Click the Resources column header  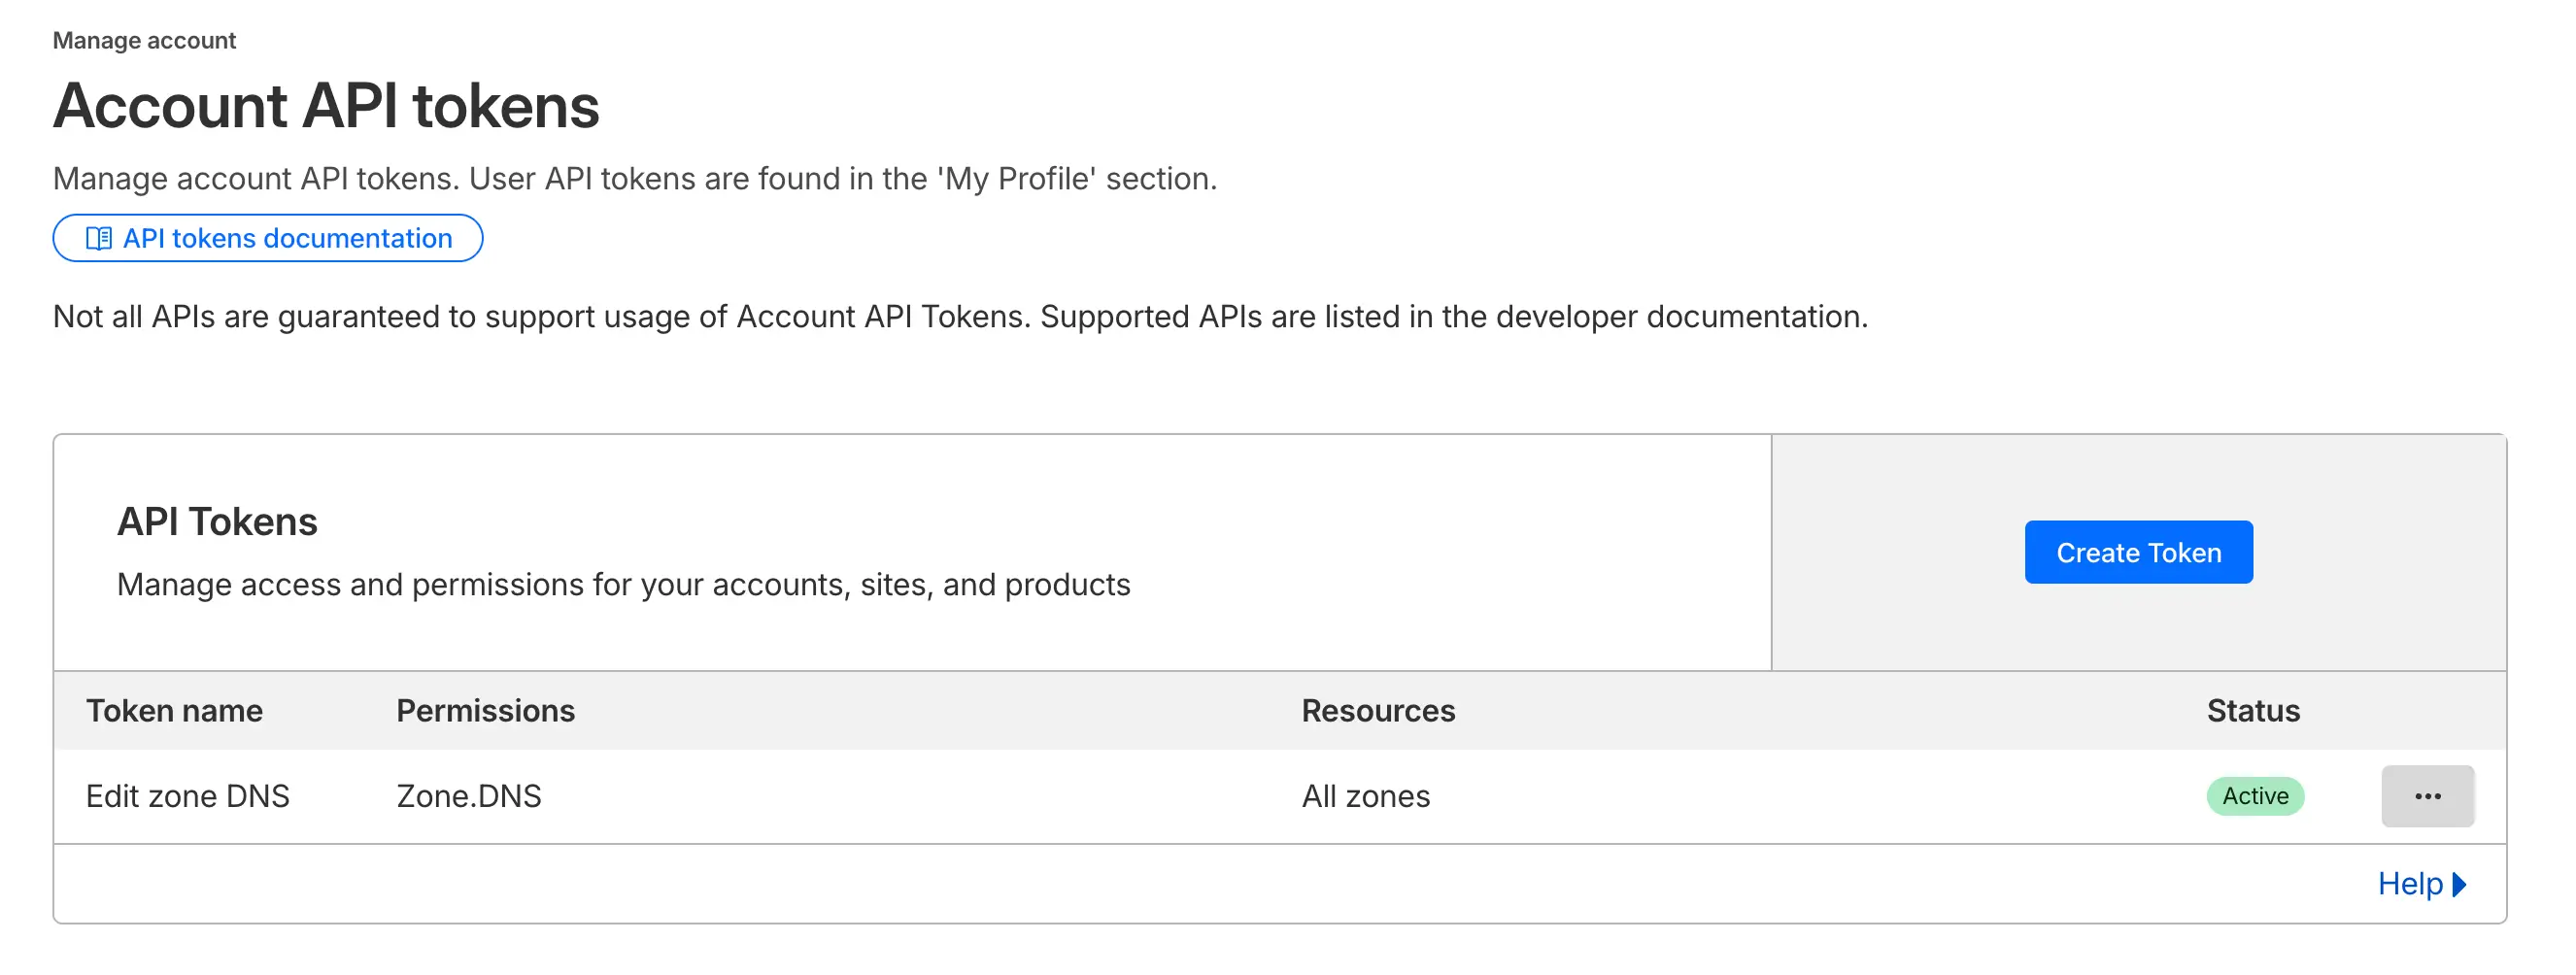[1377, 710]
